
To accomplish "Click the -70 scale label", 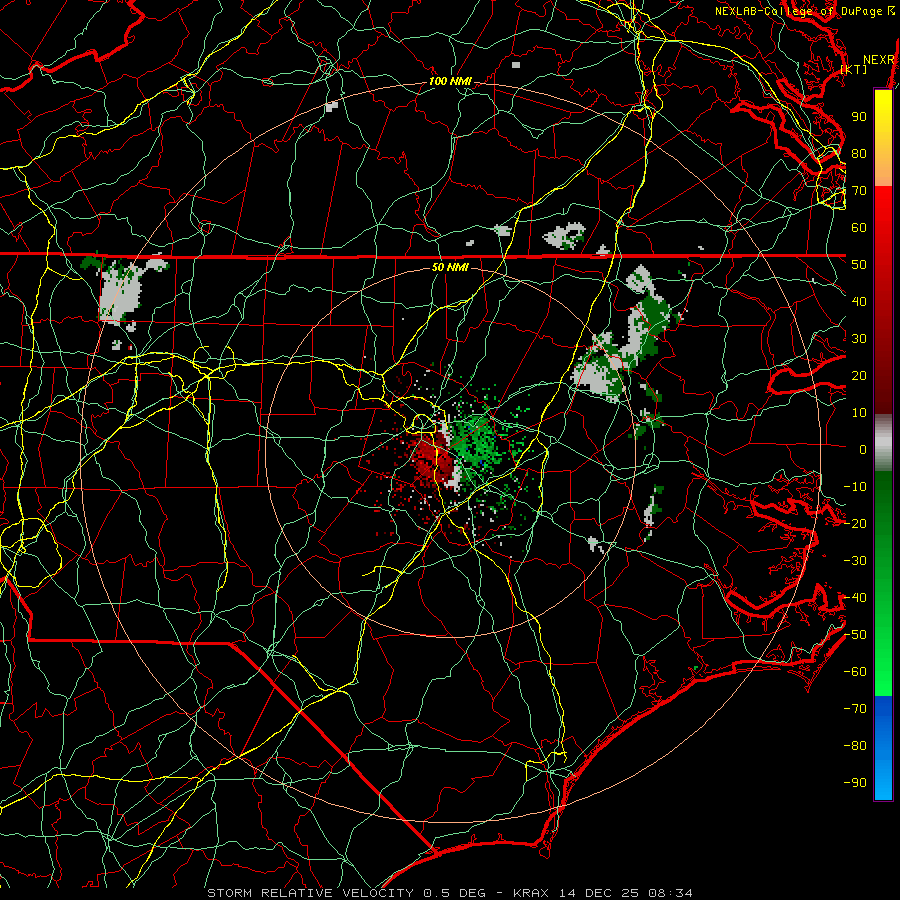I will 855,709.
